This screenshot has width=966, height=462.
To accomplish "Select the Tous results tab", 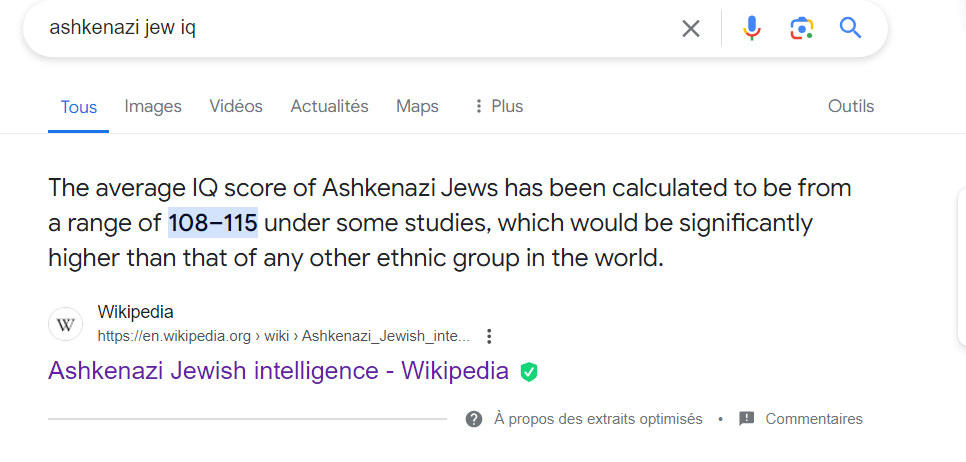I will 79,107.
